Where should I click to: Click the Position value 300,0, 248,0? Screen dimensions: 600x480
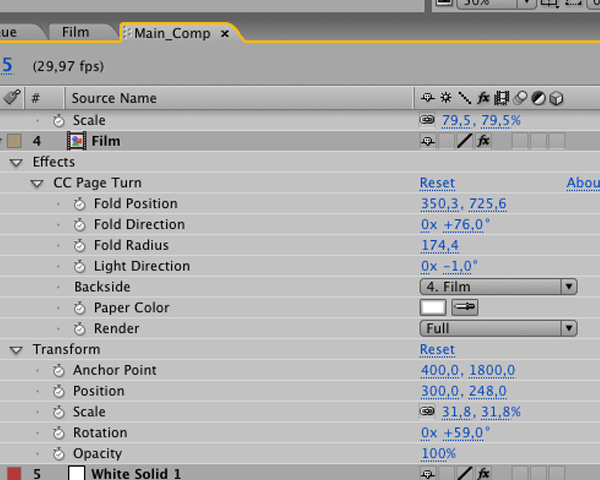coord(463,391)
